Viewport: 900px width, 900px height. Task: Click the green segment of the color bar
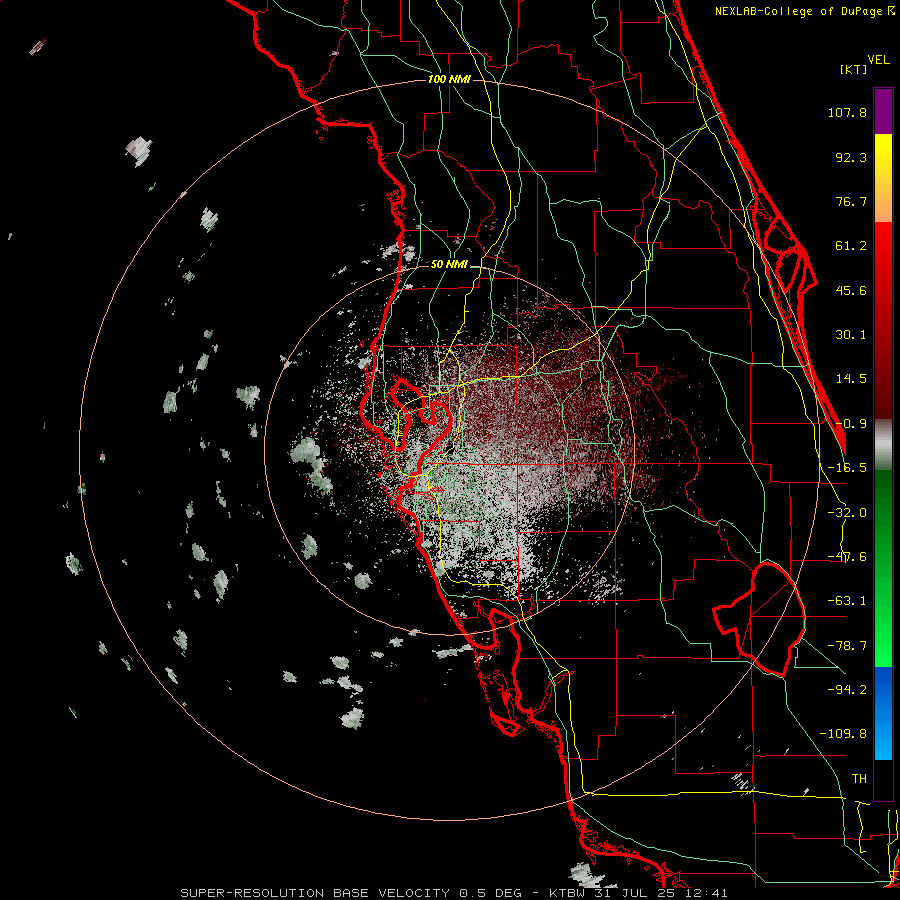tap(883, 568)
